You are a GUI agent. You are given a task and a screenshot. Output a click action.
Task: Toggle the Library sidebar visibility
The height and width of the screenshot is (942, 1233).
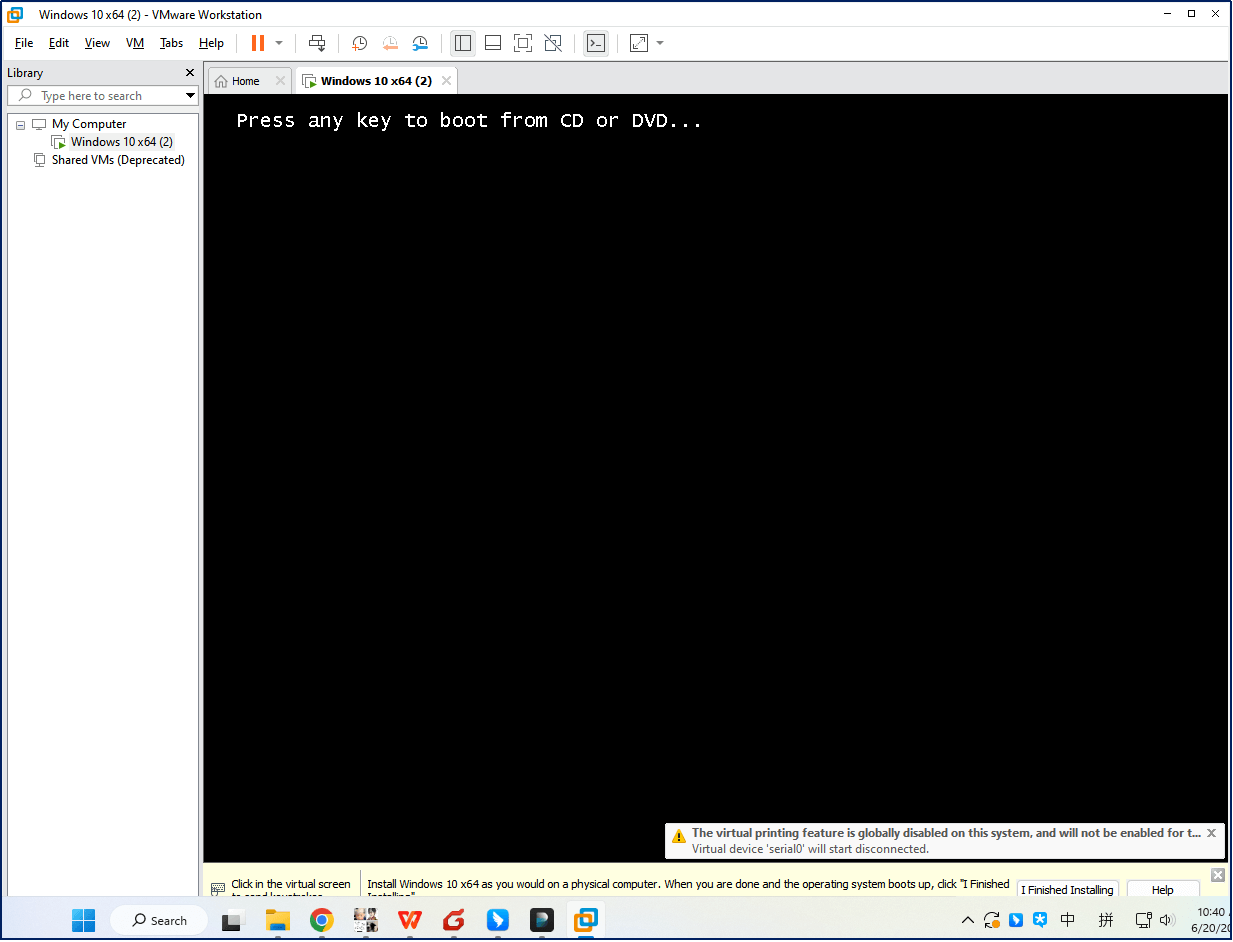click(462, 43)
